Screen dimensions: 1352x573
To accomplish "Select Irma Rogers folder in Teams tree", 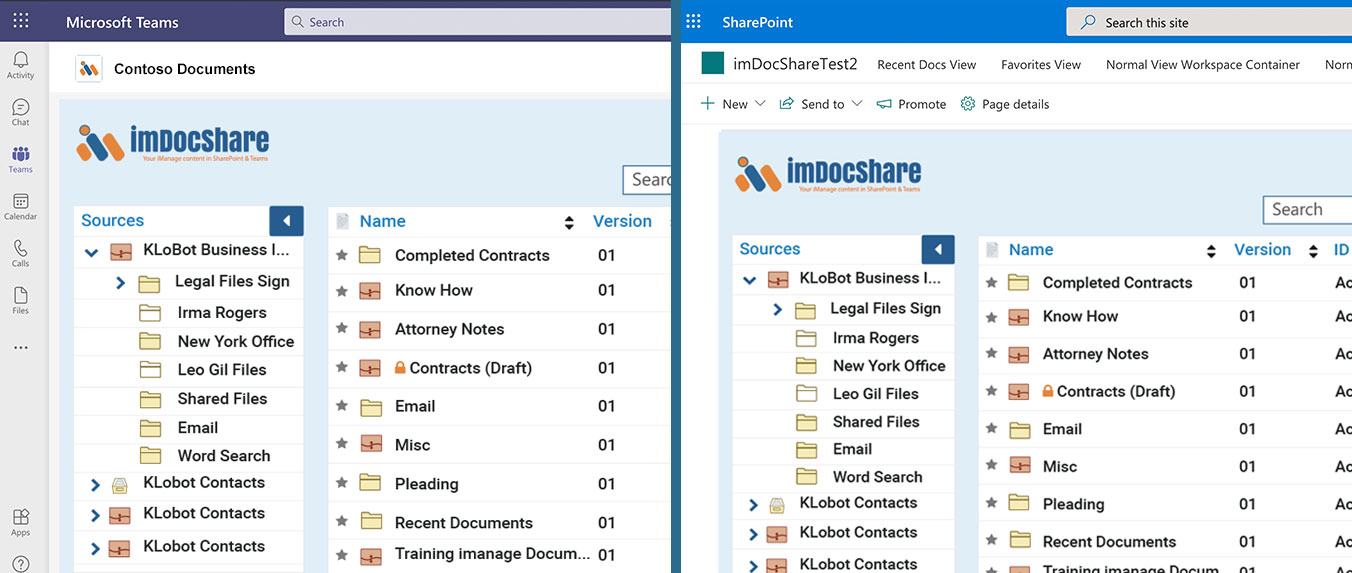I will pyautogui.click(x=222, y=313).
